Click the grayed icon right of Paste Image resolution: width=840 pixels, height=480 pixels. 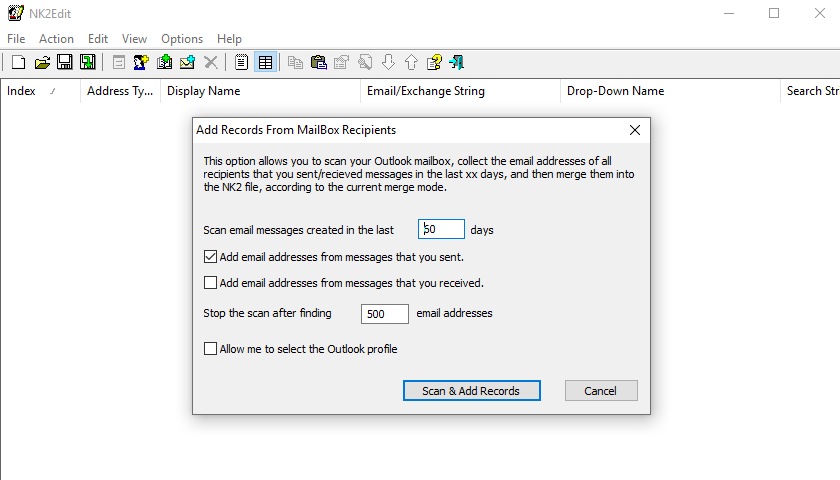[341, 63]
